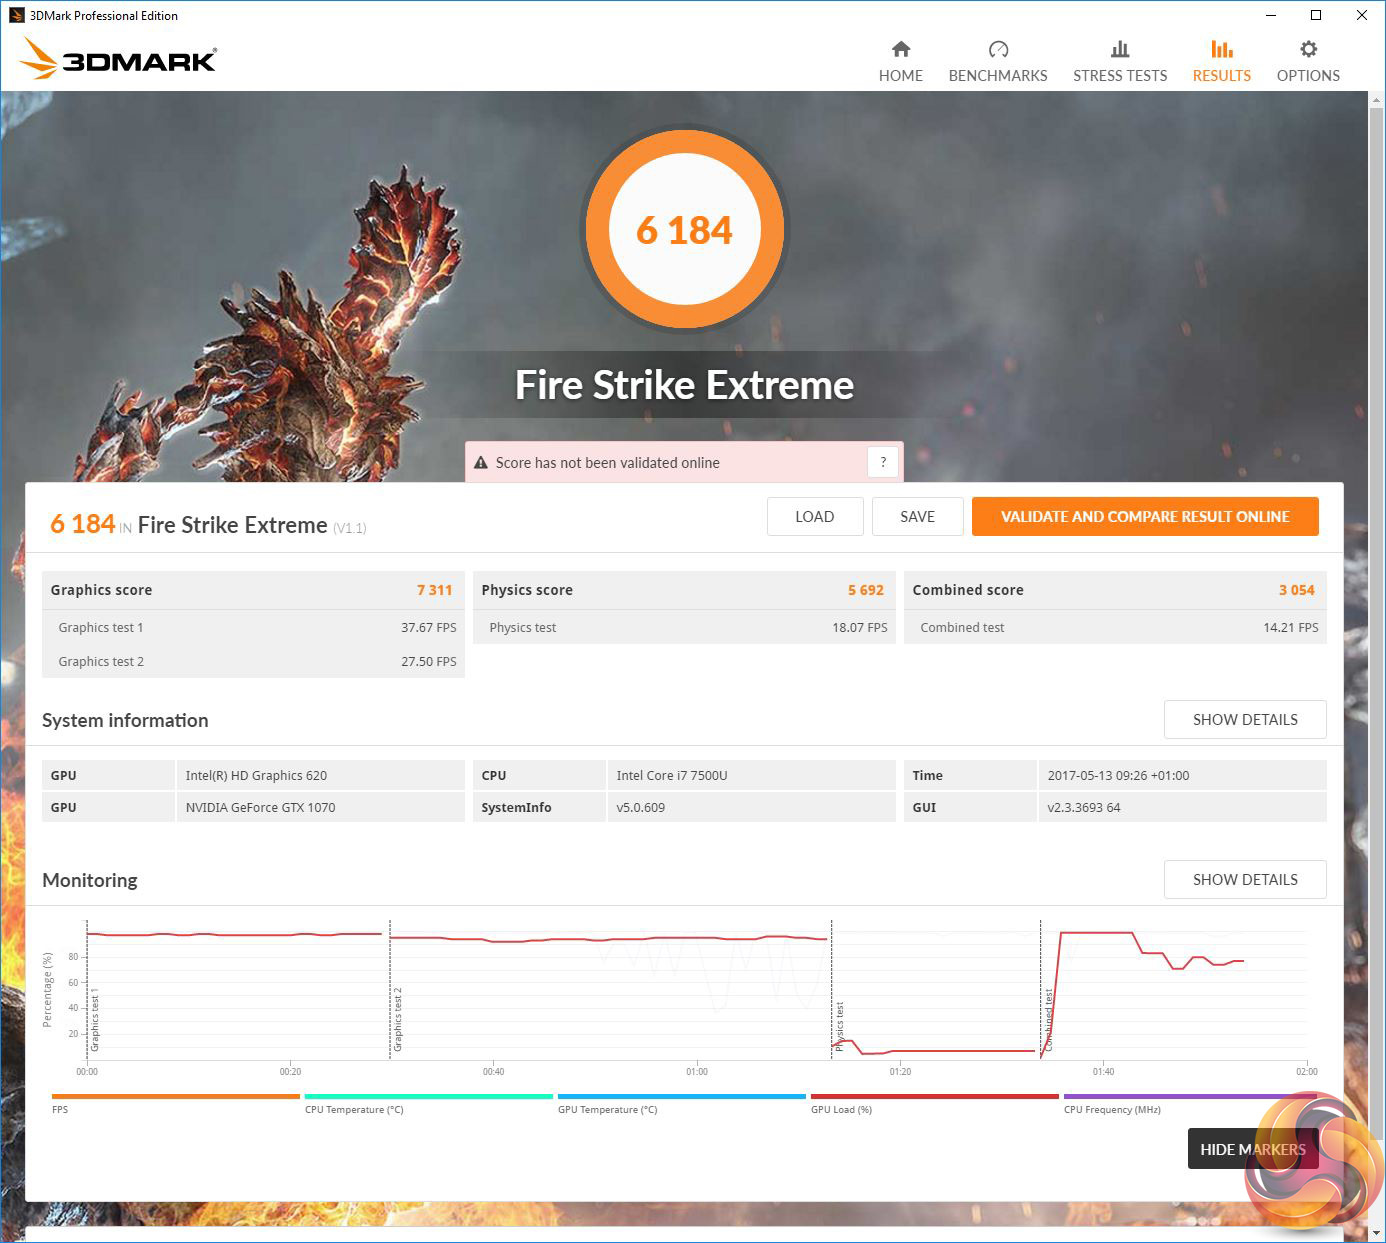Show details for System information
The height and width of the screenshot is (1243, 1386).
[1245, 720]
